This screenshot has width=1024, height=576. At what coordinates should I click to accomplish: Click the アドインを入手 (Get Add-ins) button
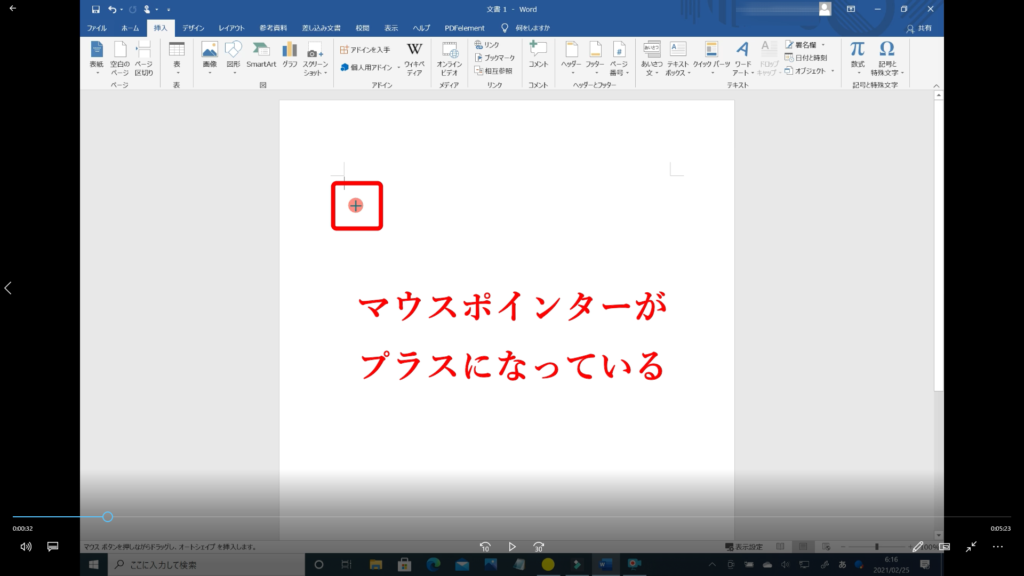(x=366, y=49)
